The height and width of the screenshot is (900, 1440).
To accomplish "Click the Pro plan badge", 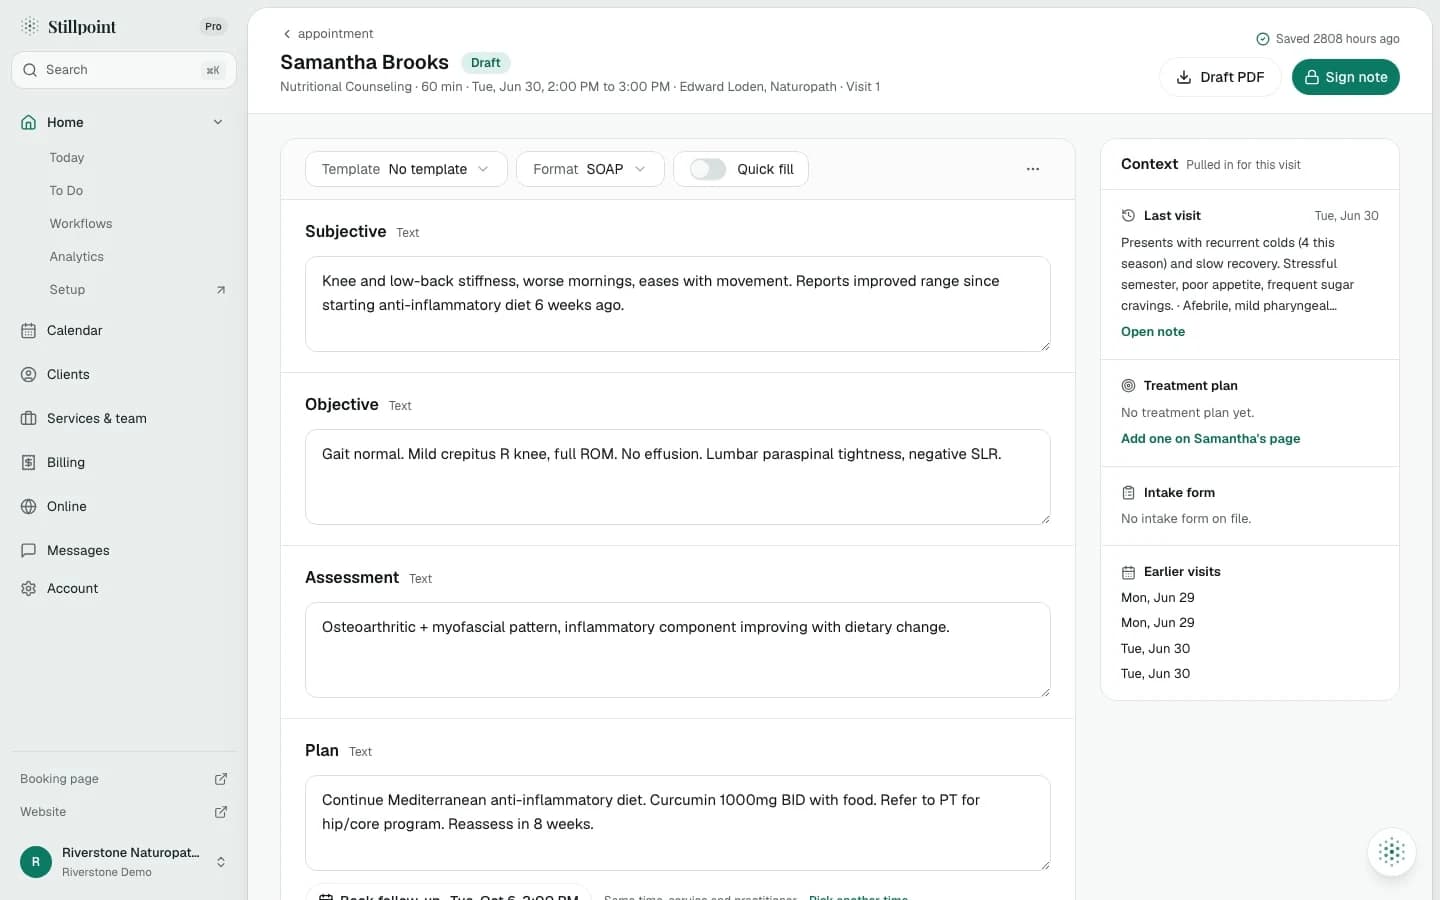I will [213, 27].
